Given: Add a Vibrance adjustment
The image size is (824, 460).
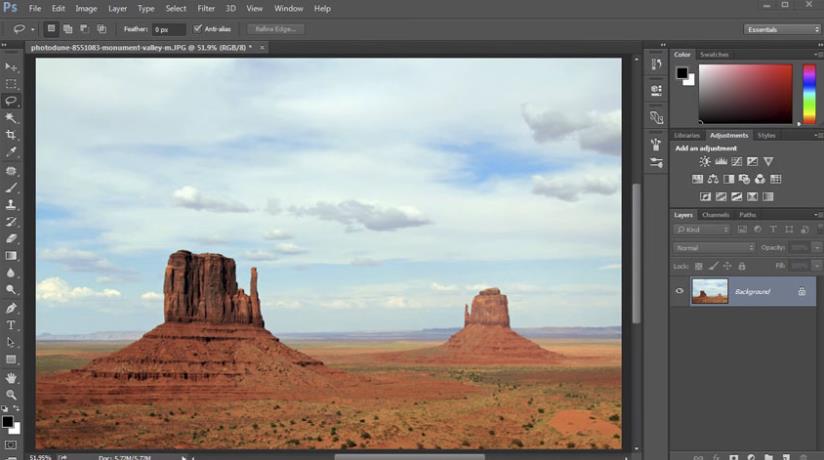Looking at the screenshot, I should (768, 161).
